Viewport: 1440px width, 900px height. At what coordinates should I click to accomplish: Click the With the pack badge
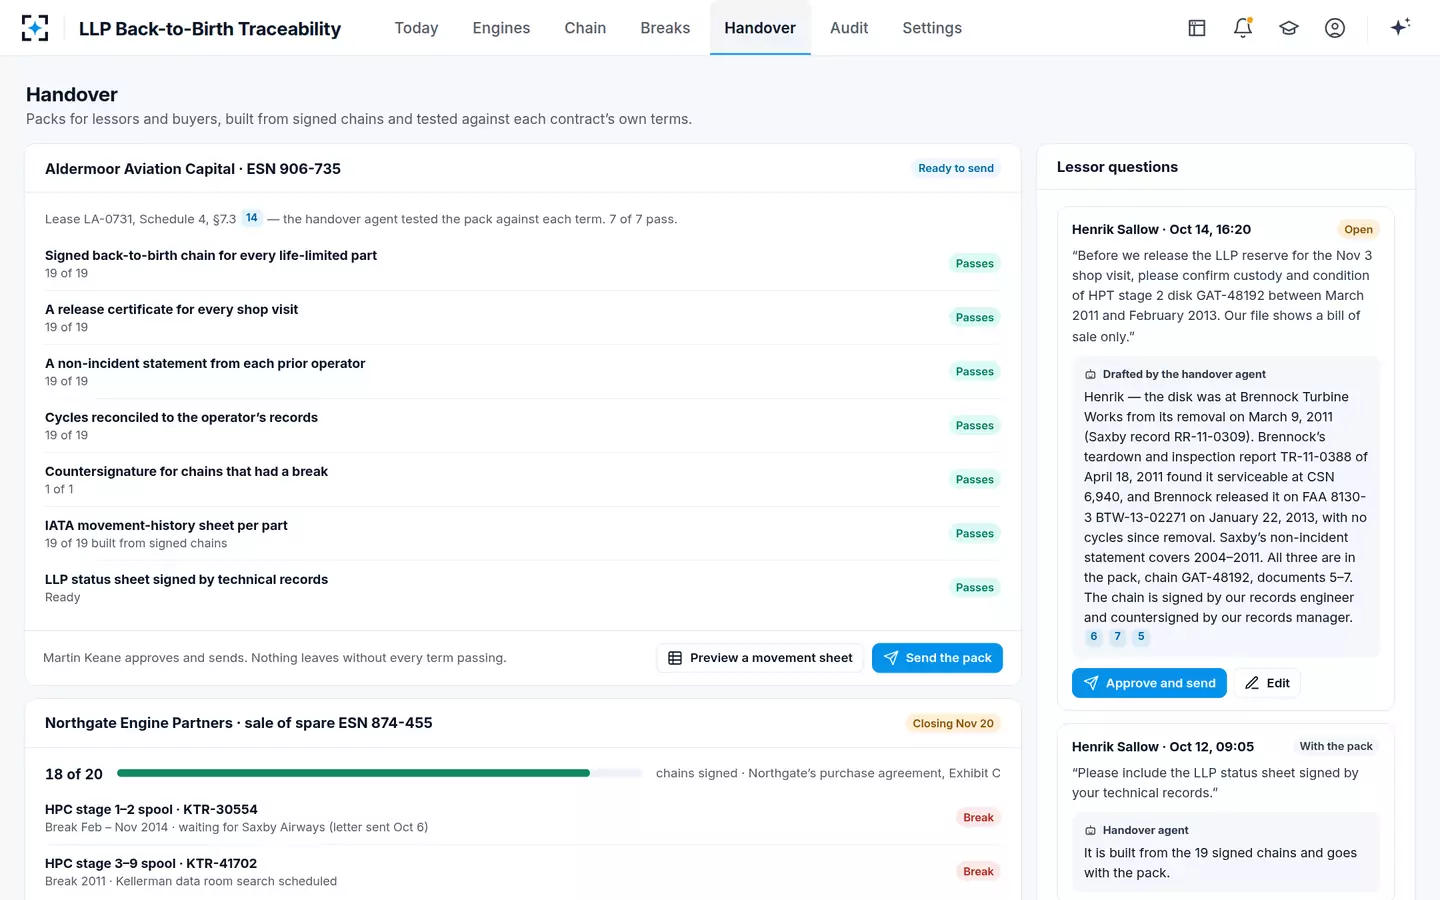tap(1336, 746)
